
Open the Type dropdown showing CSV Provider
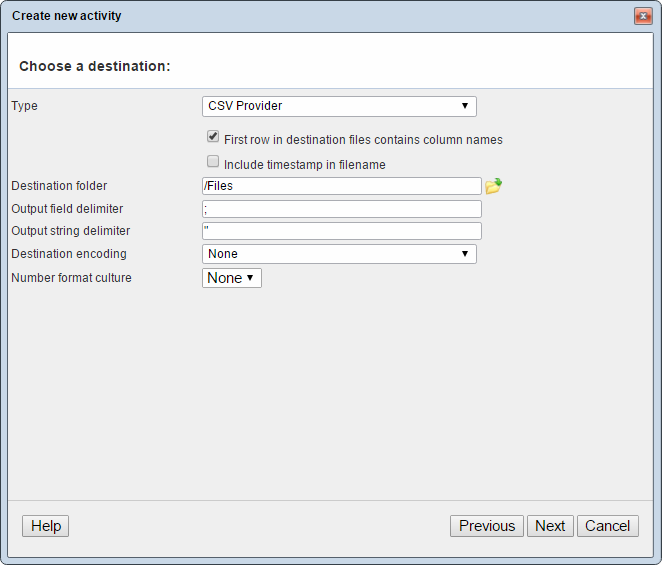(x=339, y=106)
